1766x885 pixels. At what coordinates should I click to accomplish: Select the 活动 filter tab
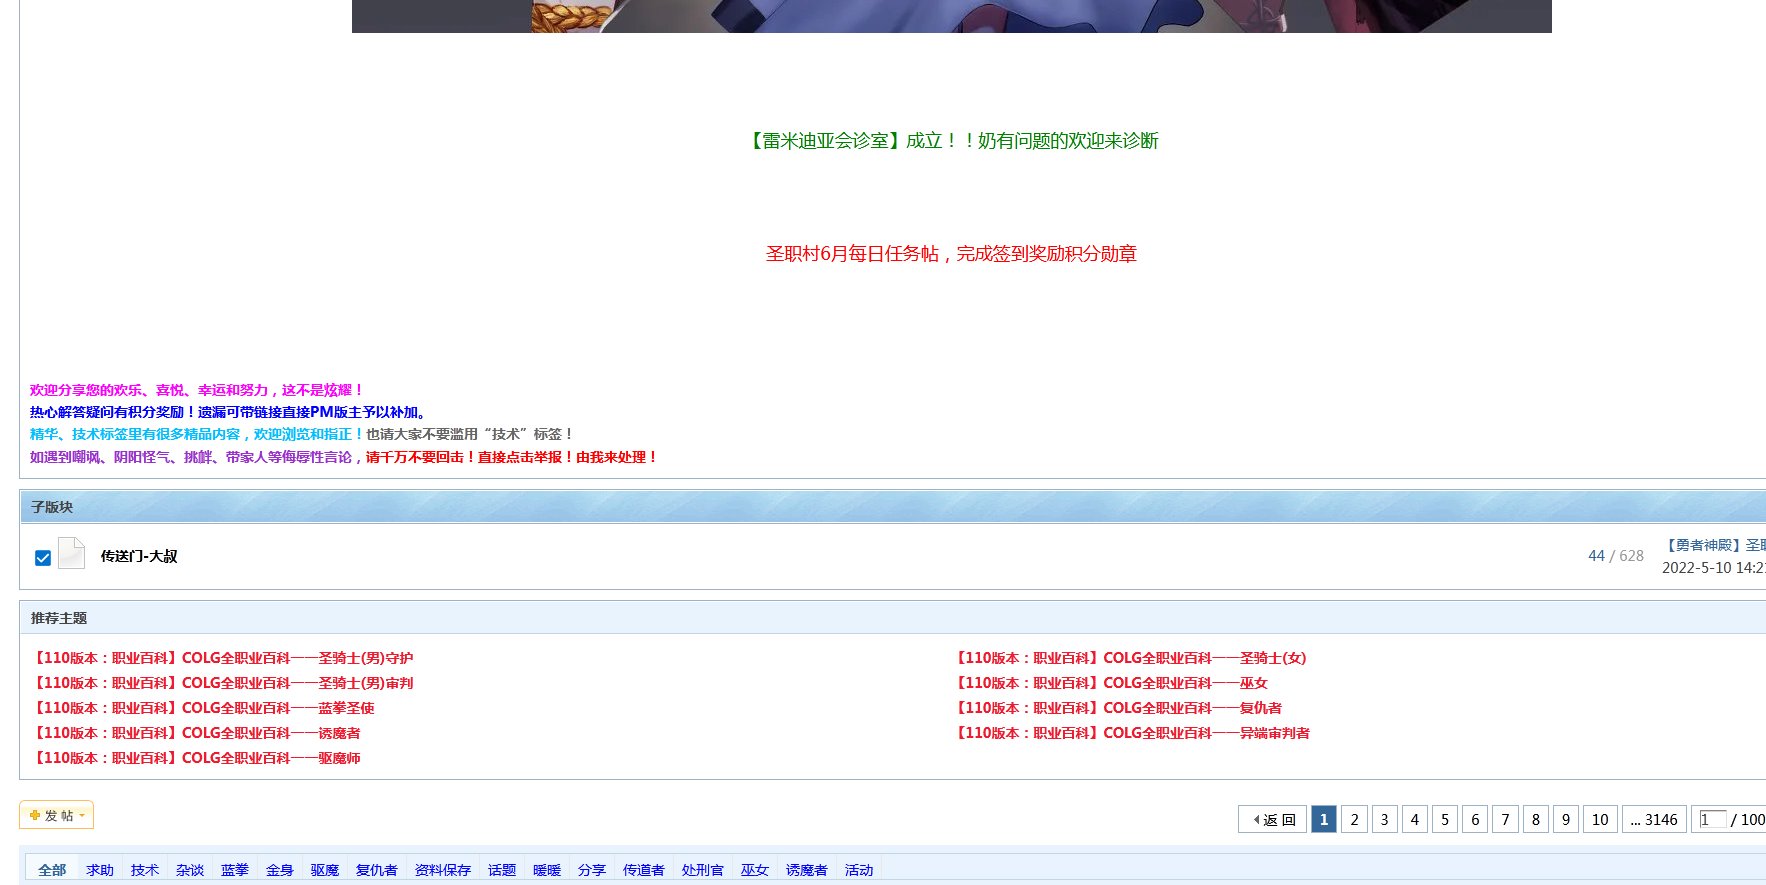click(859, 870)
